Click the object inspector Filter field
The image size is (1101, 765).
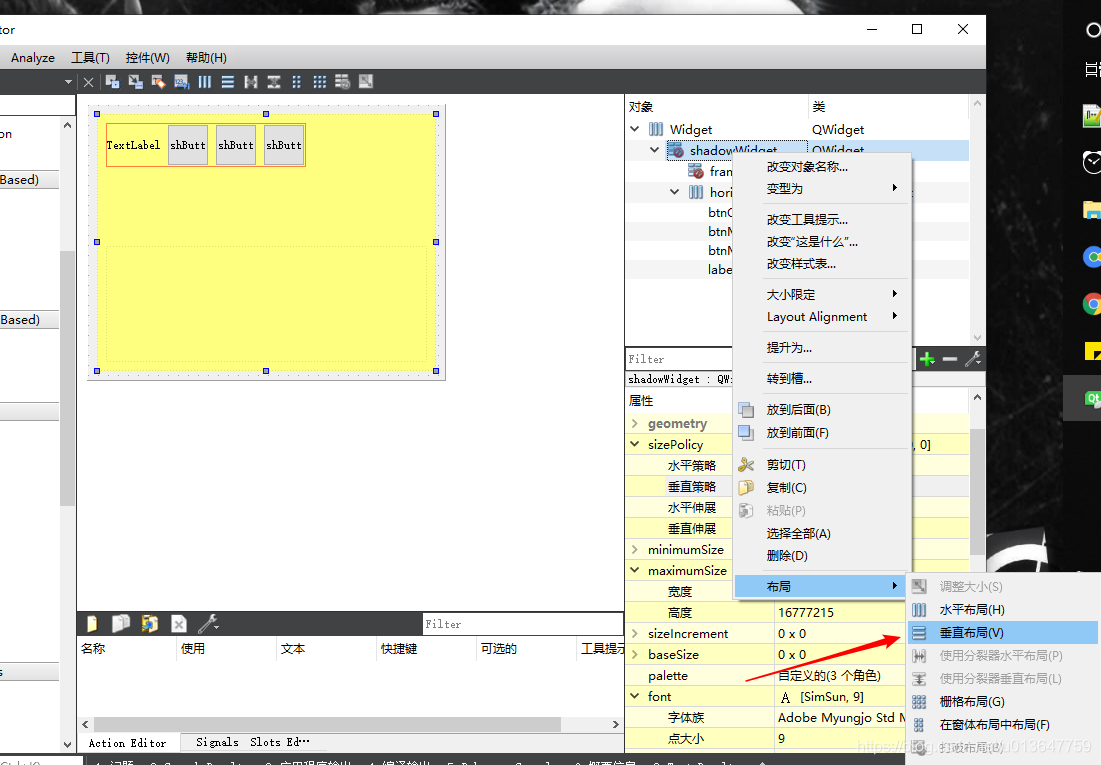(678, 359)
